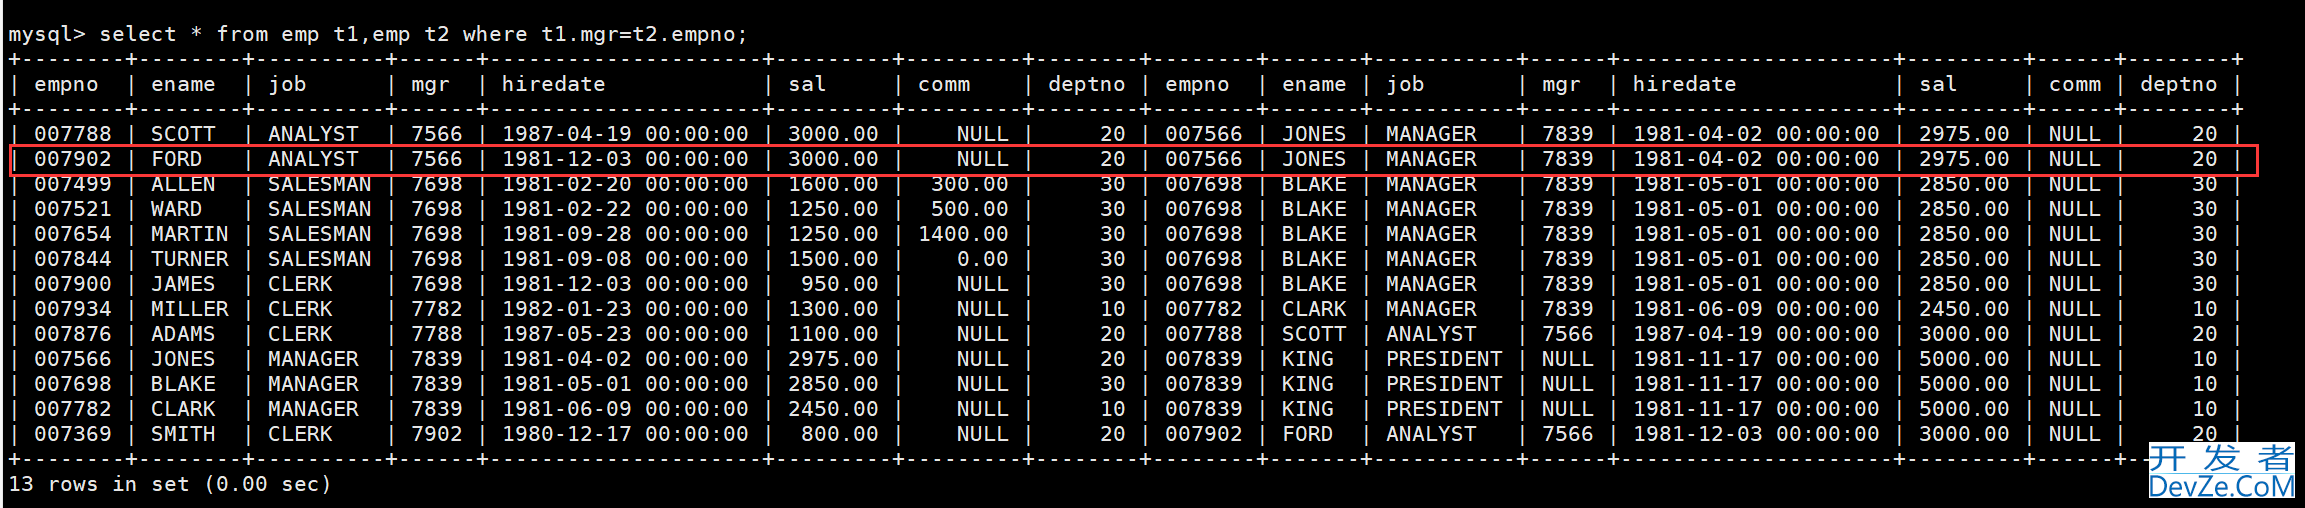The width and height of the screenshot is (2305, 508).
Task: Click the comm value 500.00
Action: pos(970,209)
